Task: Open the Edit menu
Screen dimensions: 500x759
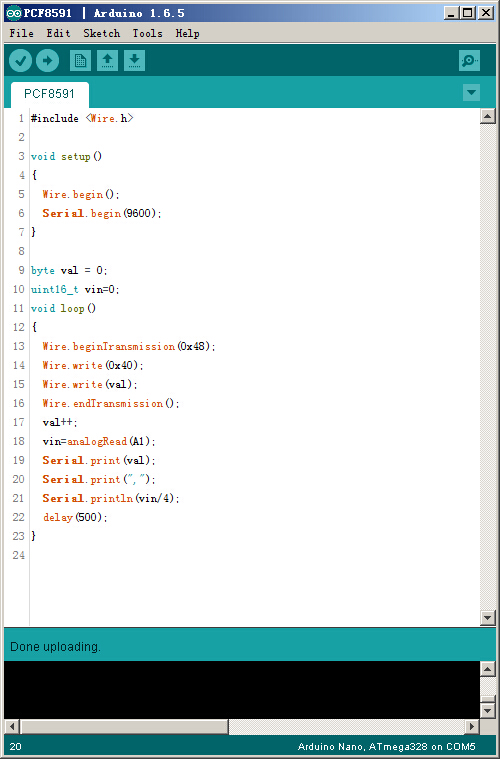Action: 58,33
